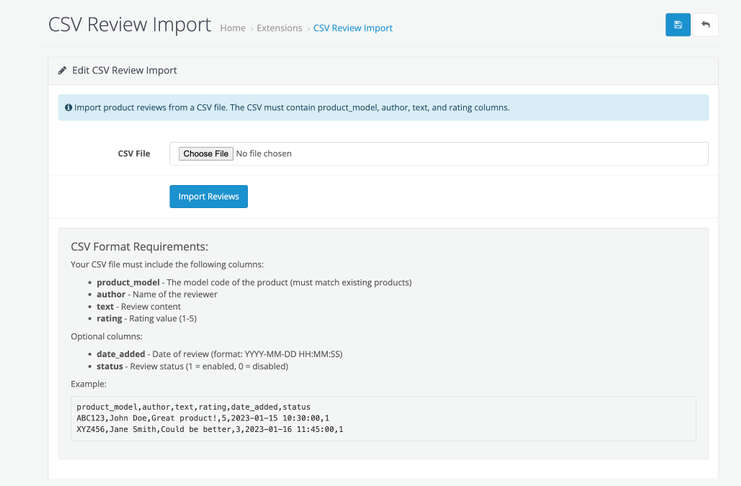
Task: Open the Extensions breadcrumb link
Action: 279,28
